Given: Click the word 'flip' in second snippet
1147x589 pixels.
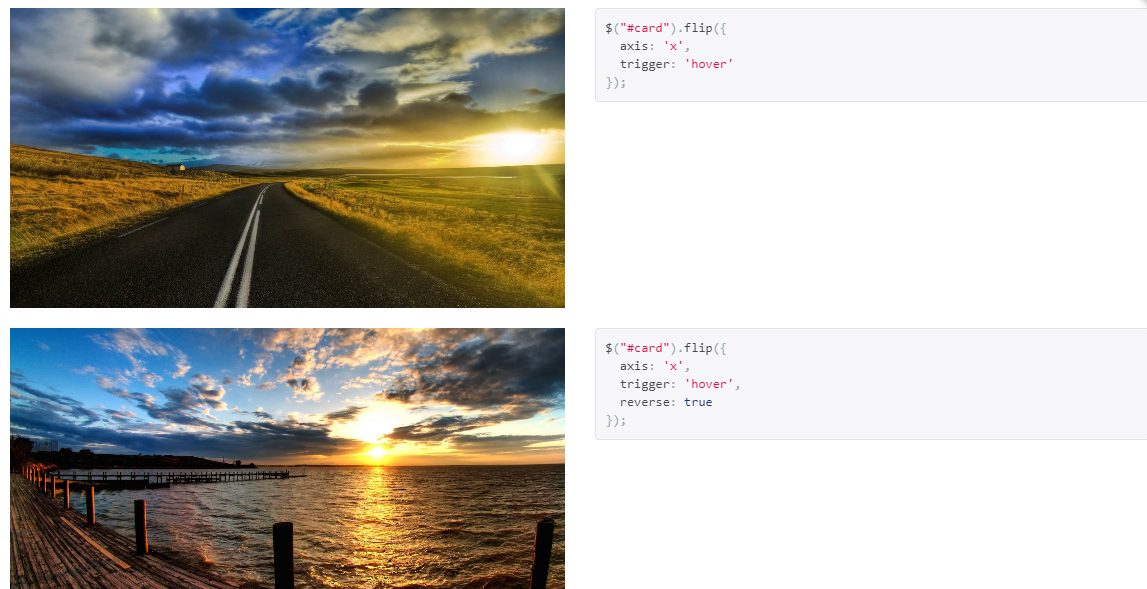Looking at the screenshot, I should [698, 348].
